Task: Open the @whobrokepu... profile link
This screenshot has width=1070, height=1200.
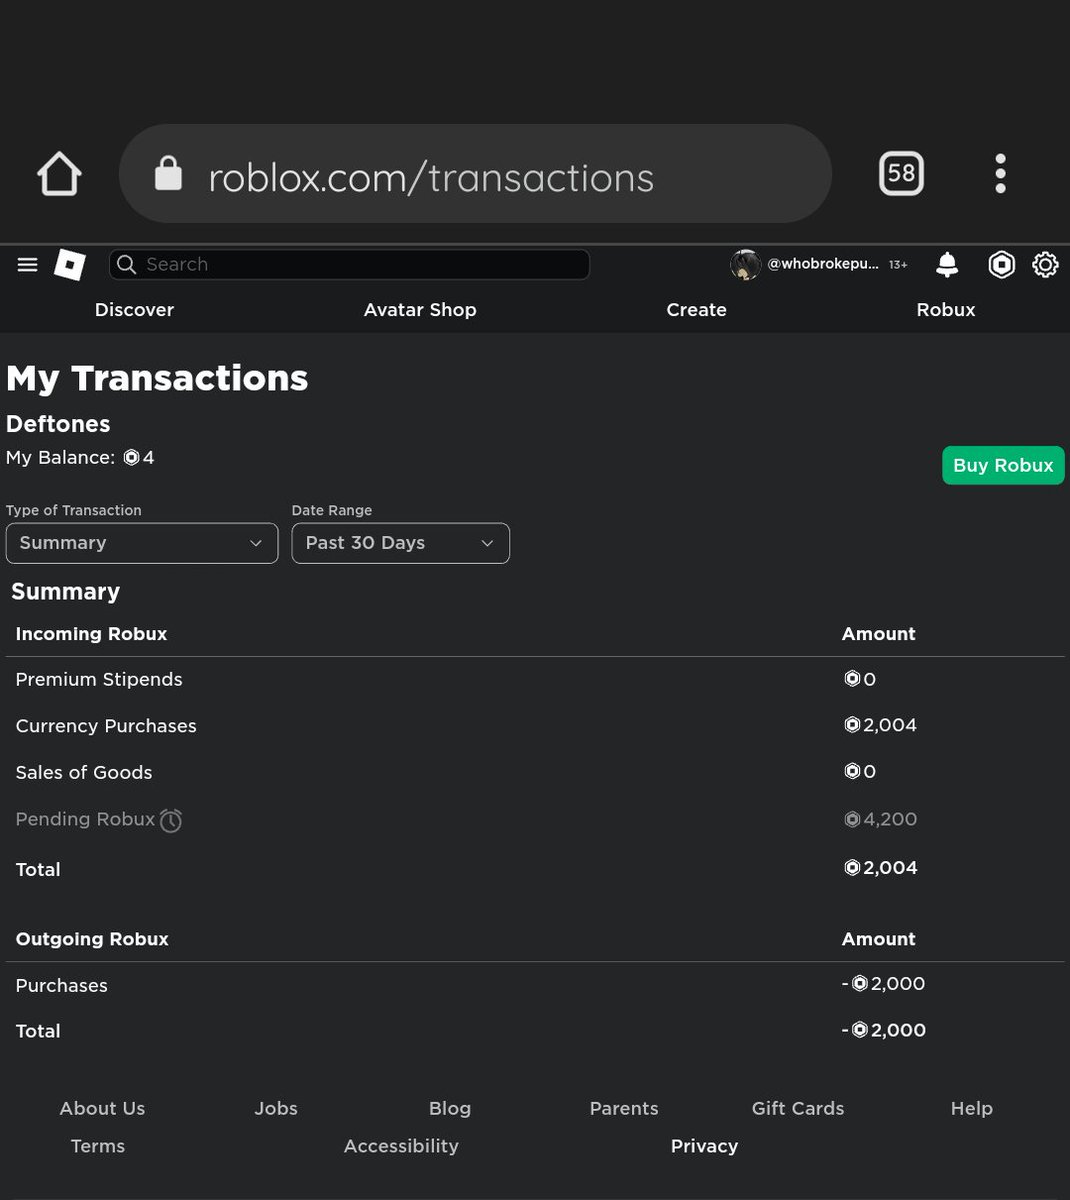Action: [822, 264]
